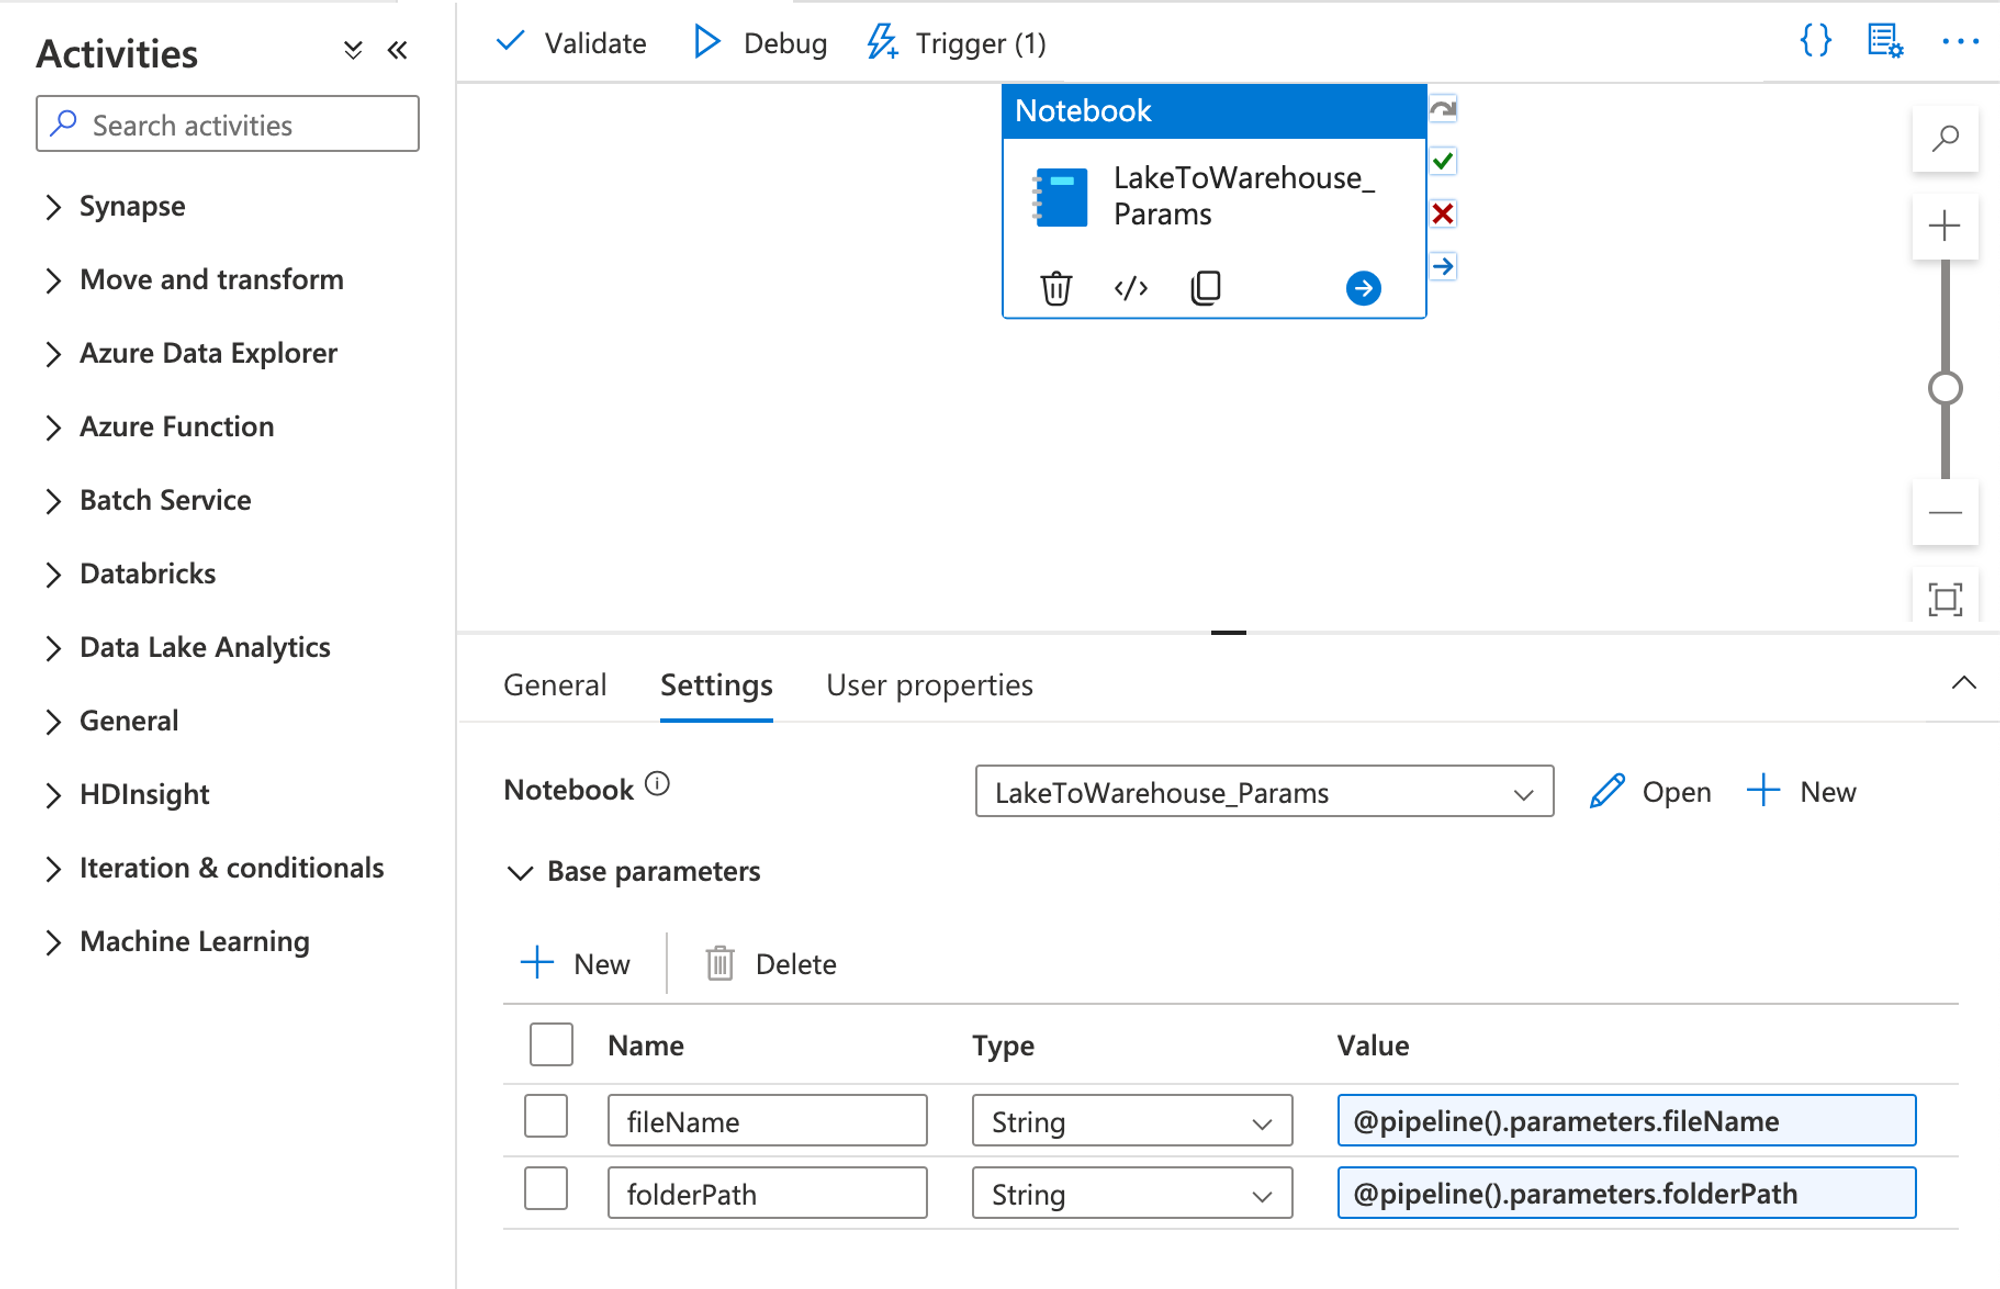
Task: Delete the Notebook activity trash icon
Action: [x=1056, y=288]
